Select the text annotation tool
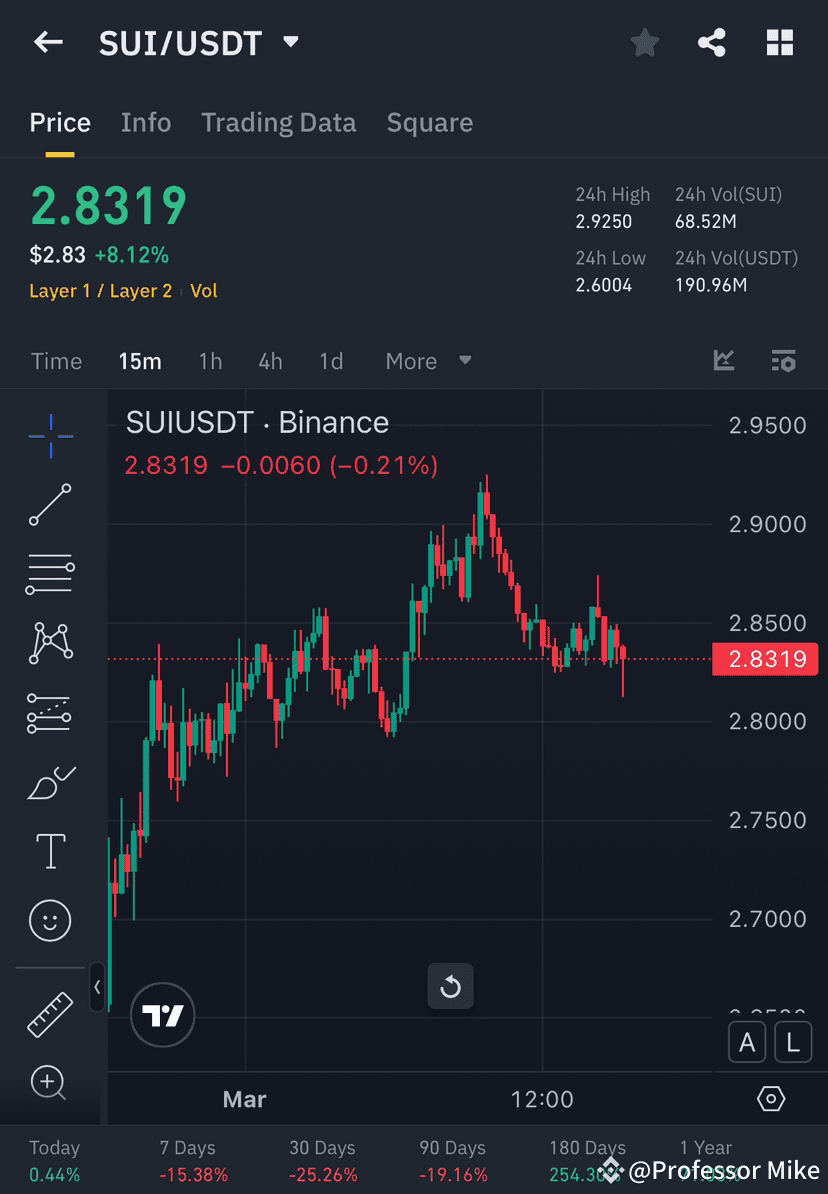Viewport: 828px width, 1194px height. point(50,851)
